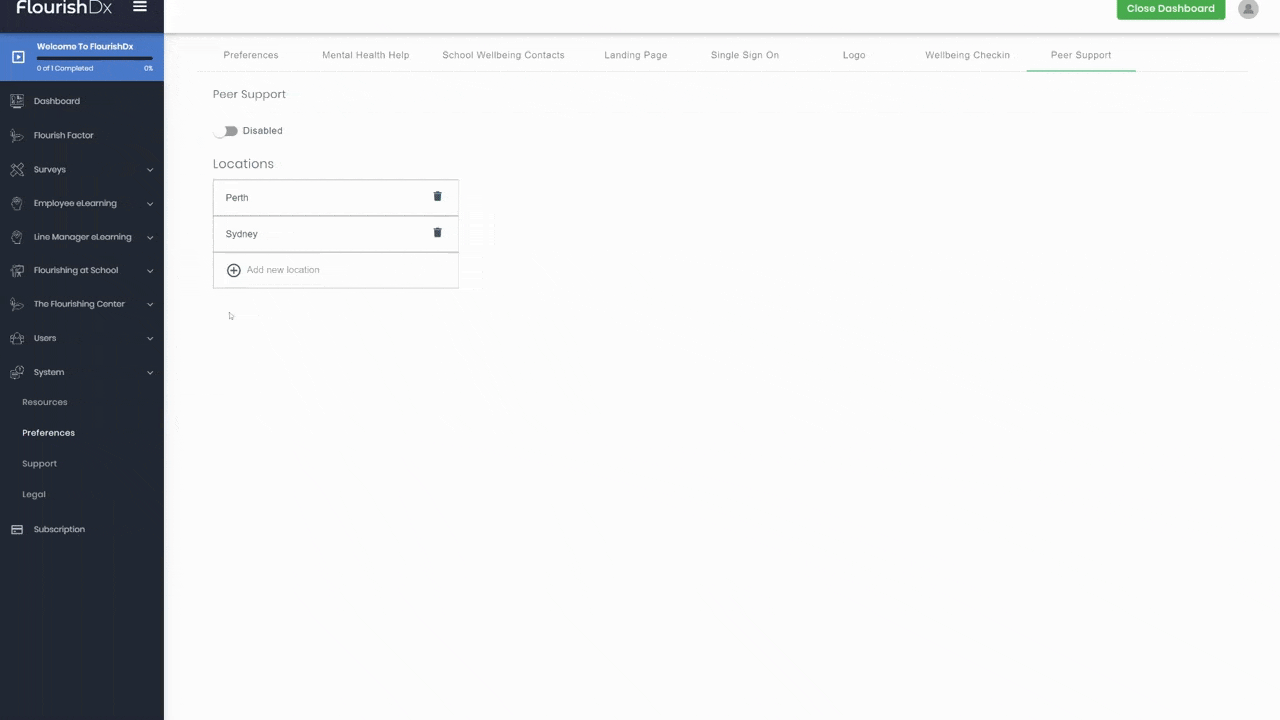Screen dimensions: 1280x720
Task: Open the Wellbeing Checkin tab
Action: 967,55
